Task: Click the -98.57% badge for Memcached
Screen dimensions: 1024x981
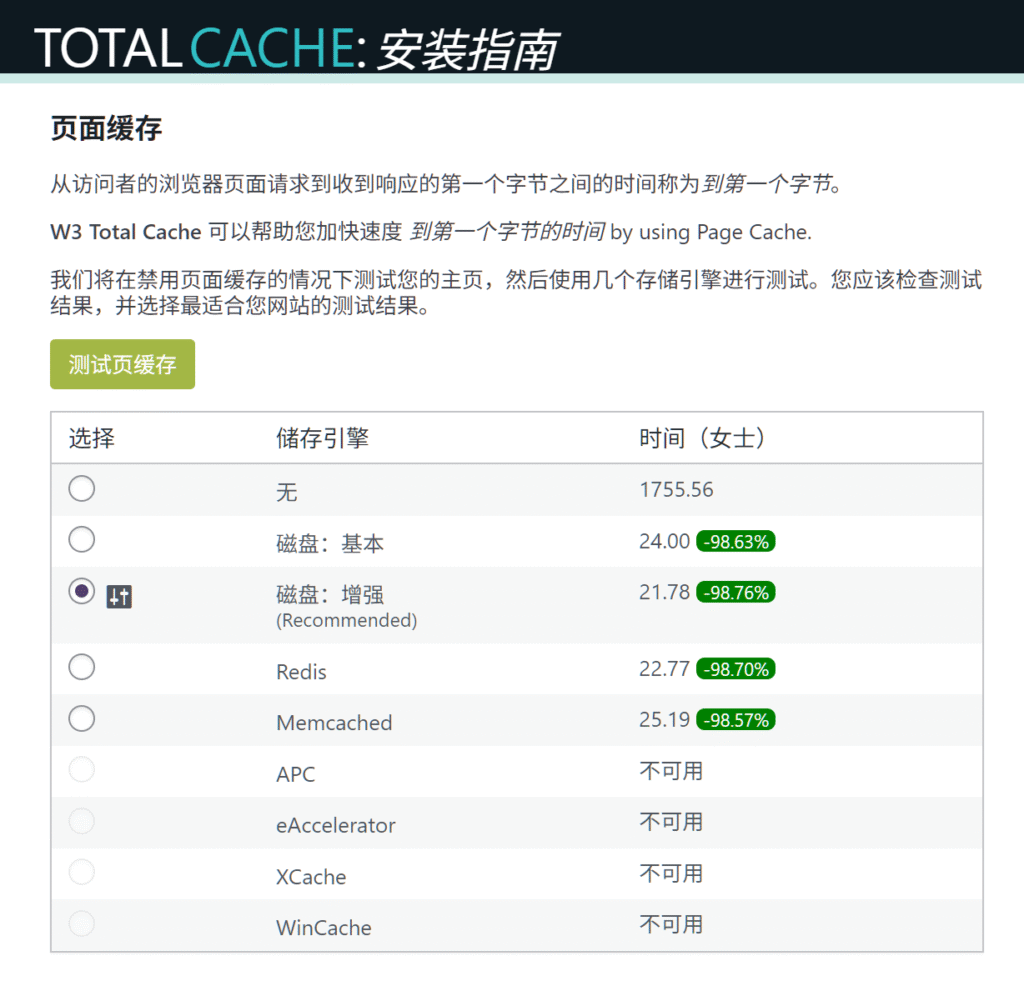Action: [x=736, y=720]
